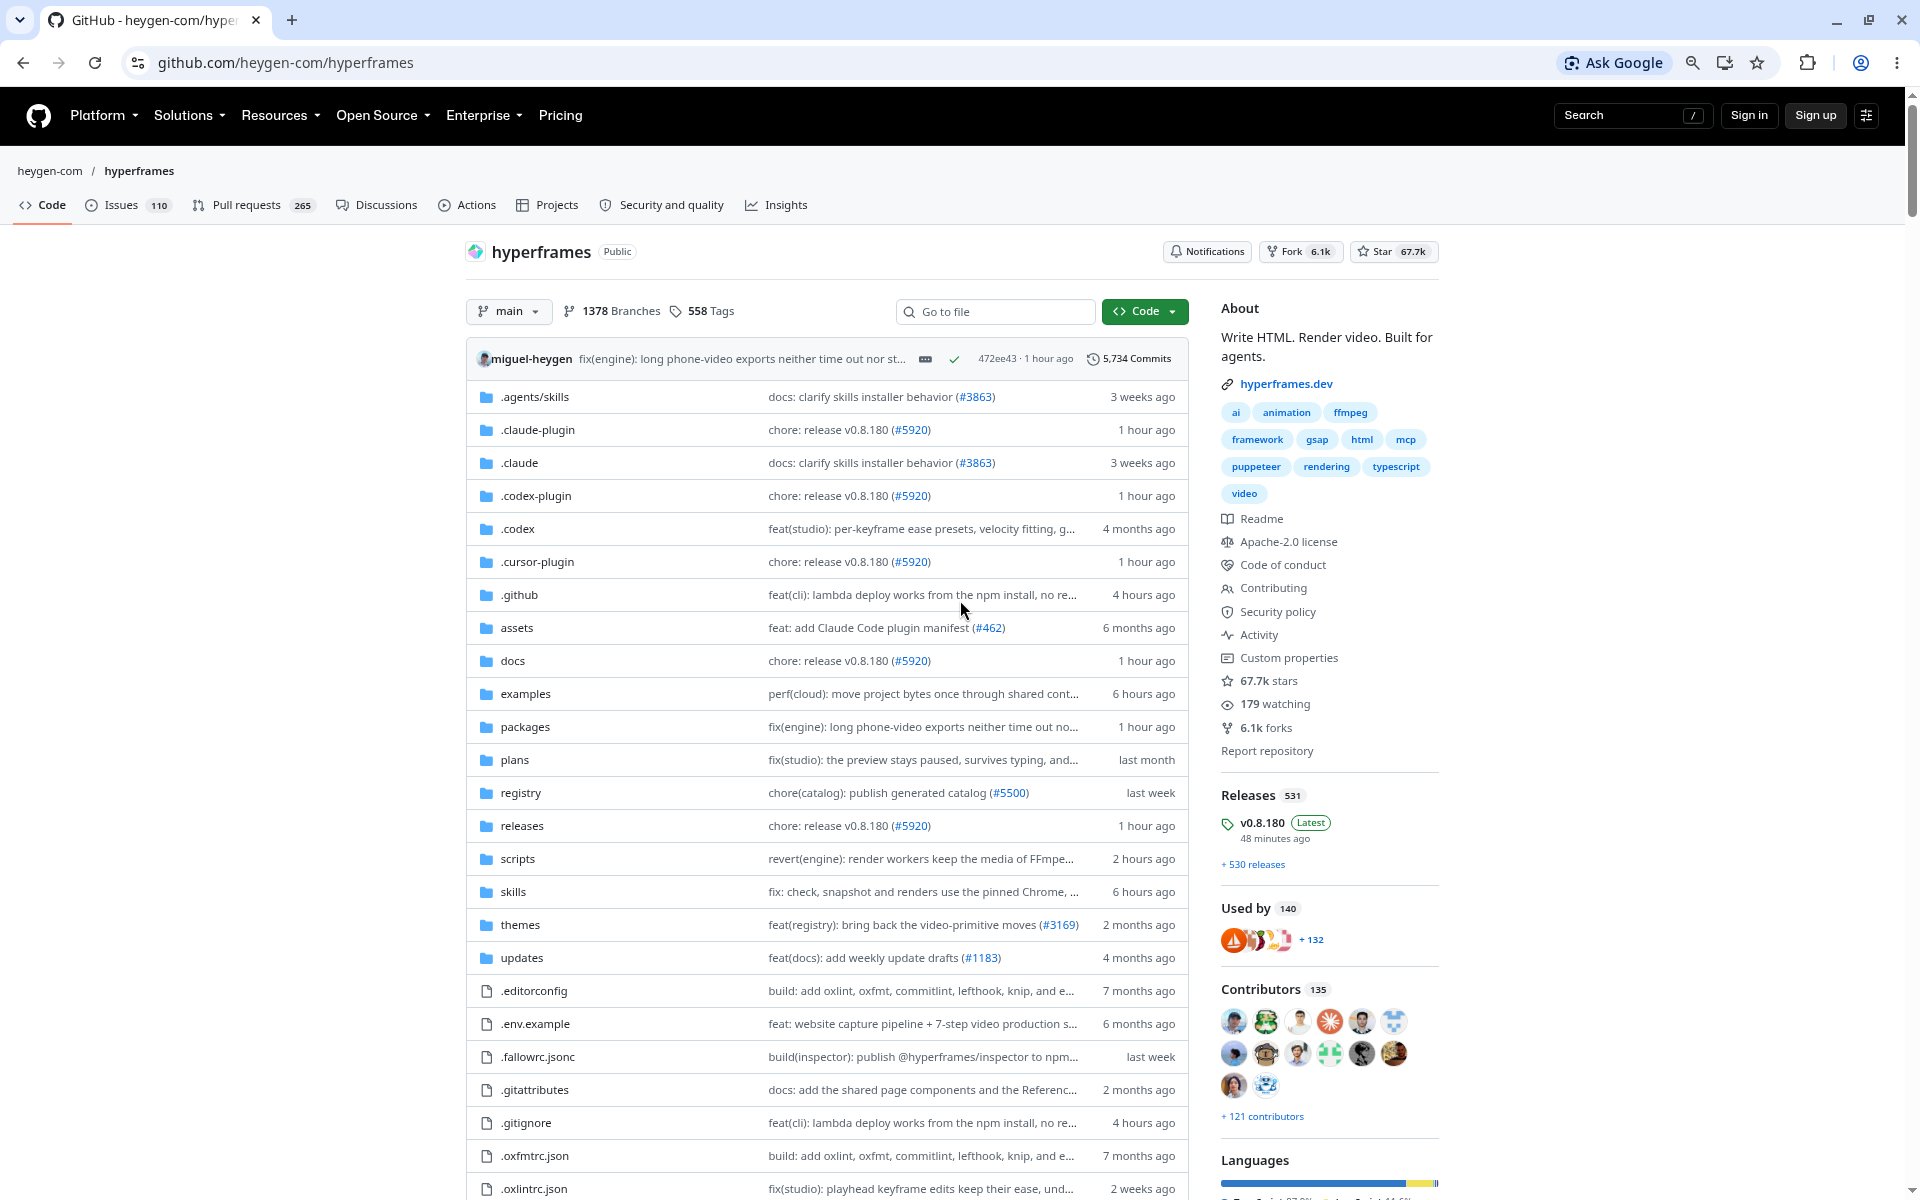
Task: Click the first contributor avatar
Action: [x=1234, y=1021]
